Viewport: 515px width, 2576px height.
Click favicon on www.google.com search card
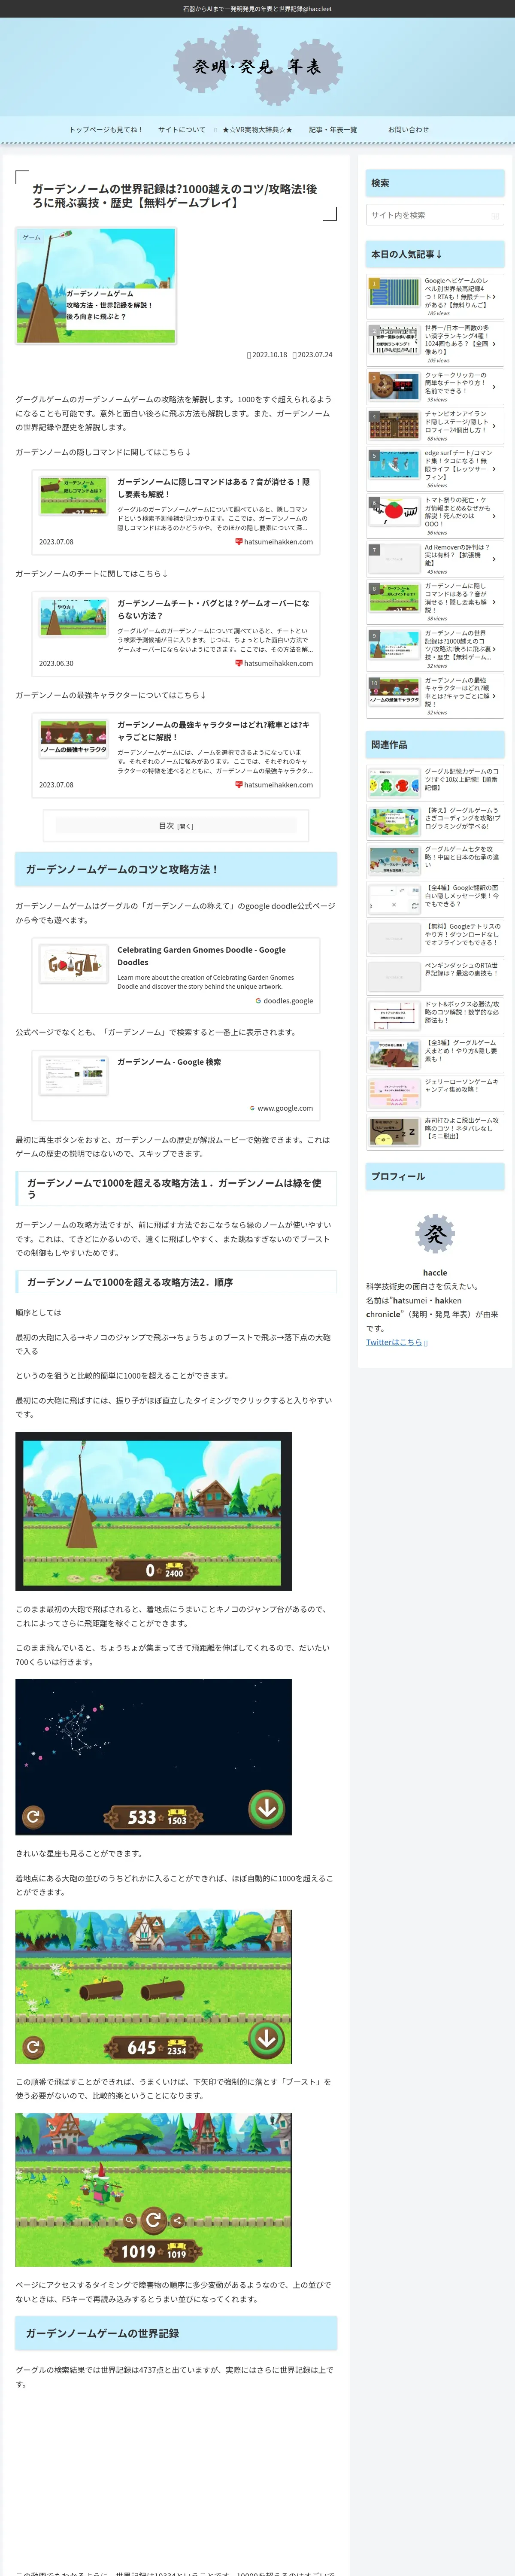252,1108
